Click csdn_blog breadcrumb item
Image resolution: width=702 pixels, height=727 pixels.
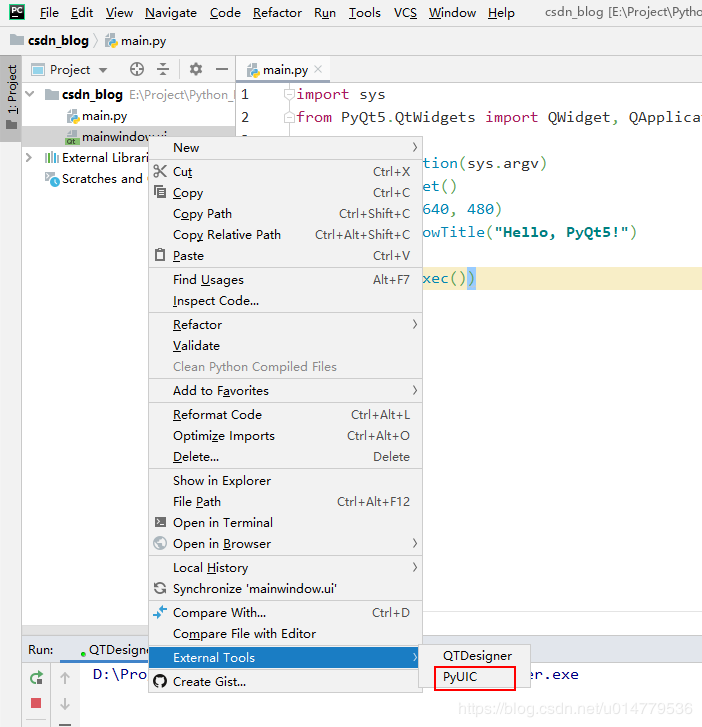point(58,41)
